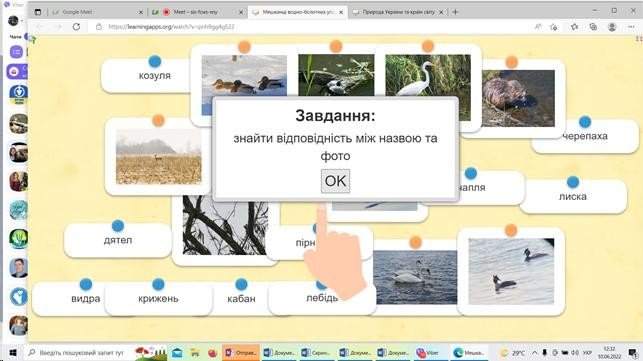This screenshot has height=361, width=643.
Task: Open the blue anchor emblem Viber chat
Action: click(x=18, y=94)
